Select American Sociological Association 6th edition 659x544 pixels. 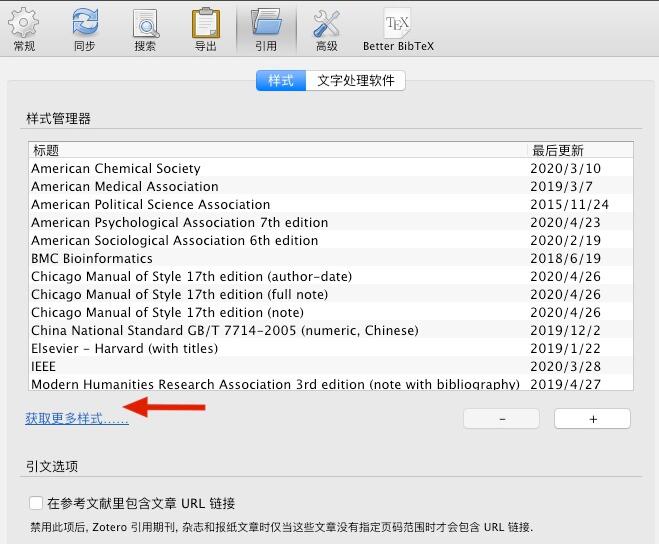click(x=331, y=240)
